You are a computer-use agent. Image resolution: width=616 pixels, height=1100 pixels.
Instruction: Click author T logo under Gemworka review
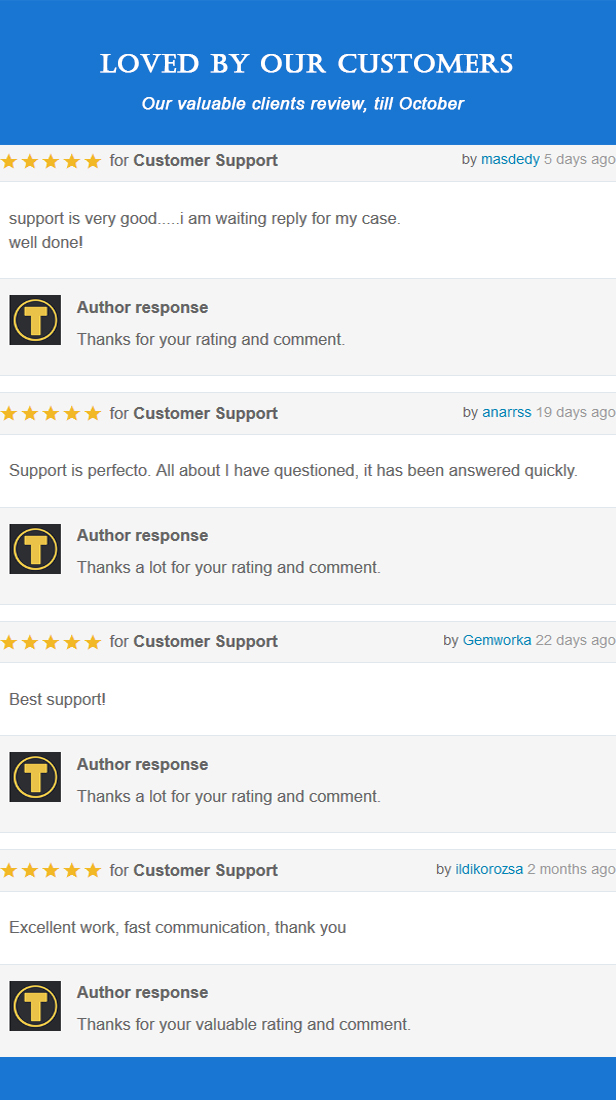click(x=35, y=777)
